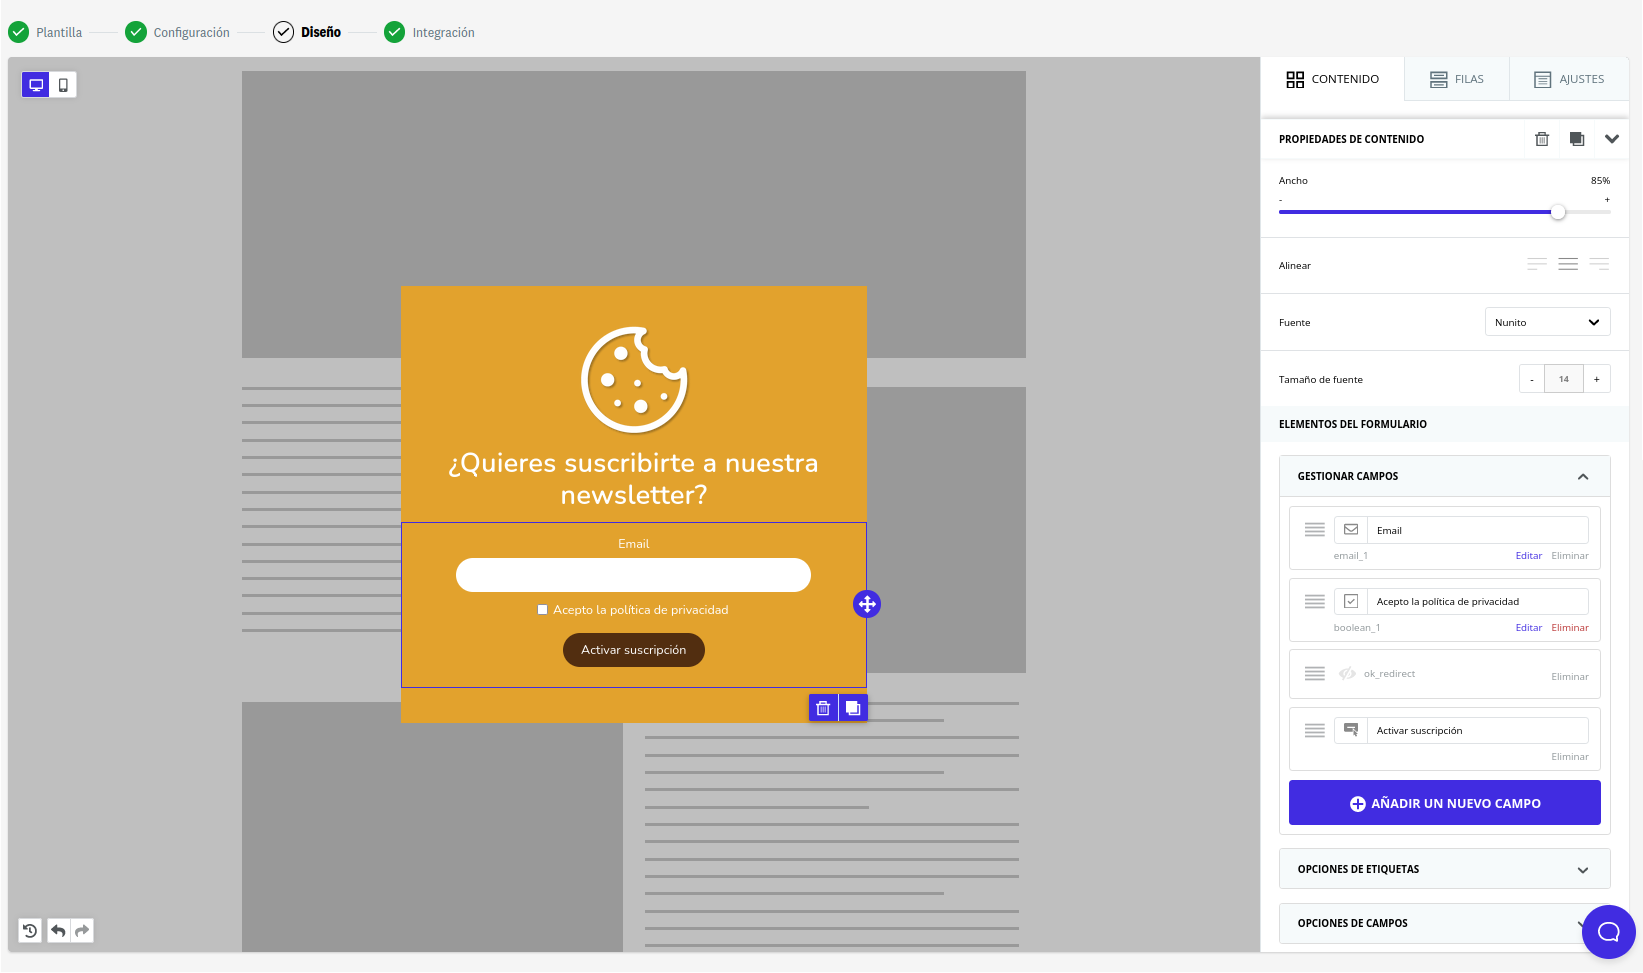This screenshot has height=973, width=1643.
Task: Click Eliminar for the ok_redirect field
Action: (x=1570, y=677)
